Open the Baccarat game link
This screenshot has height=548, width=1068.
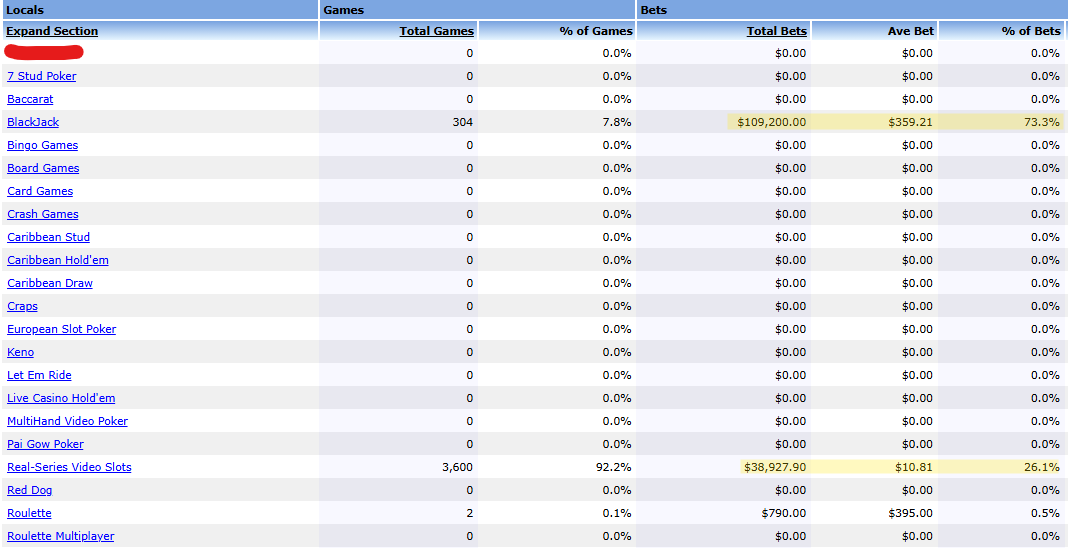pyautogui.click(x=30, y=99)
